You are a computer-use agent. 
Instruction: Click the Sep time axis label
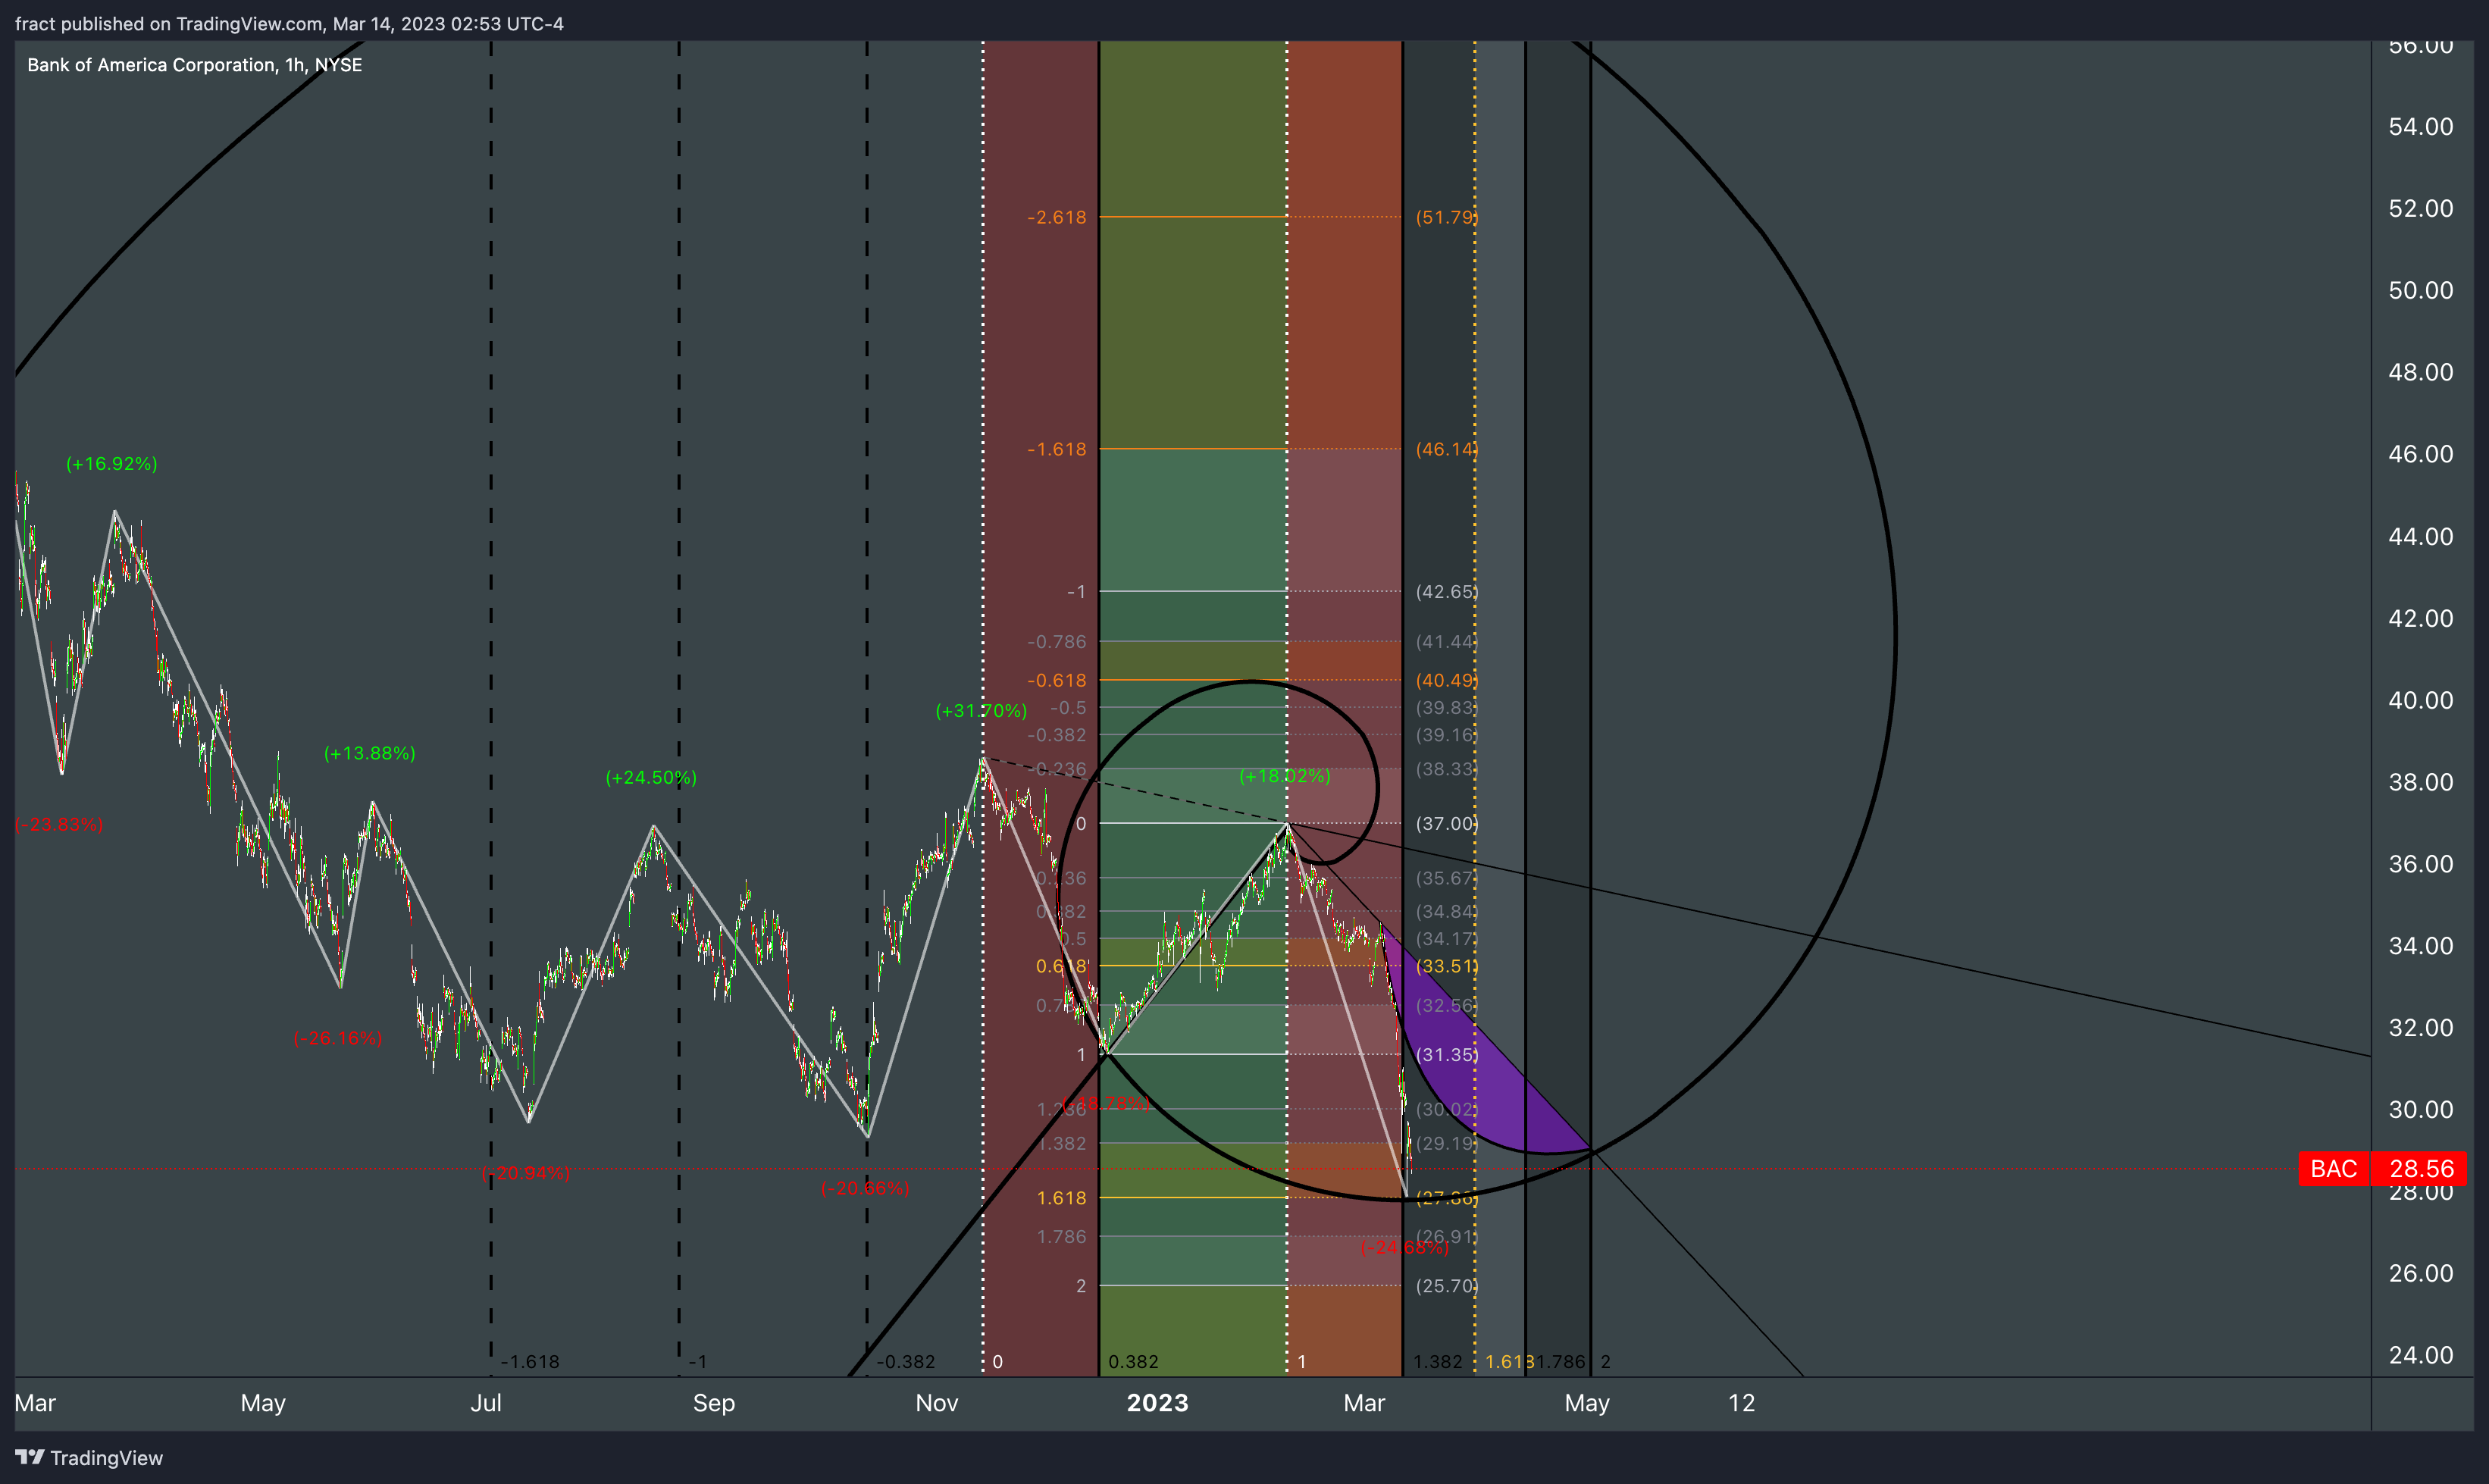point(714,1403)
